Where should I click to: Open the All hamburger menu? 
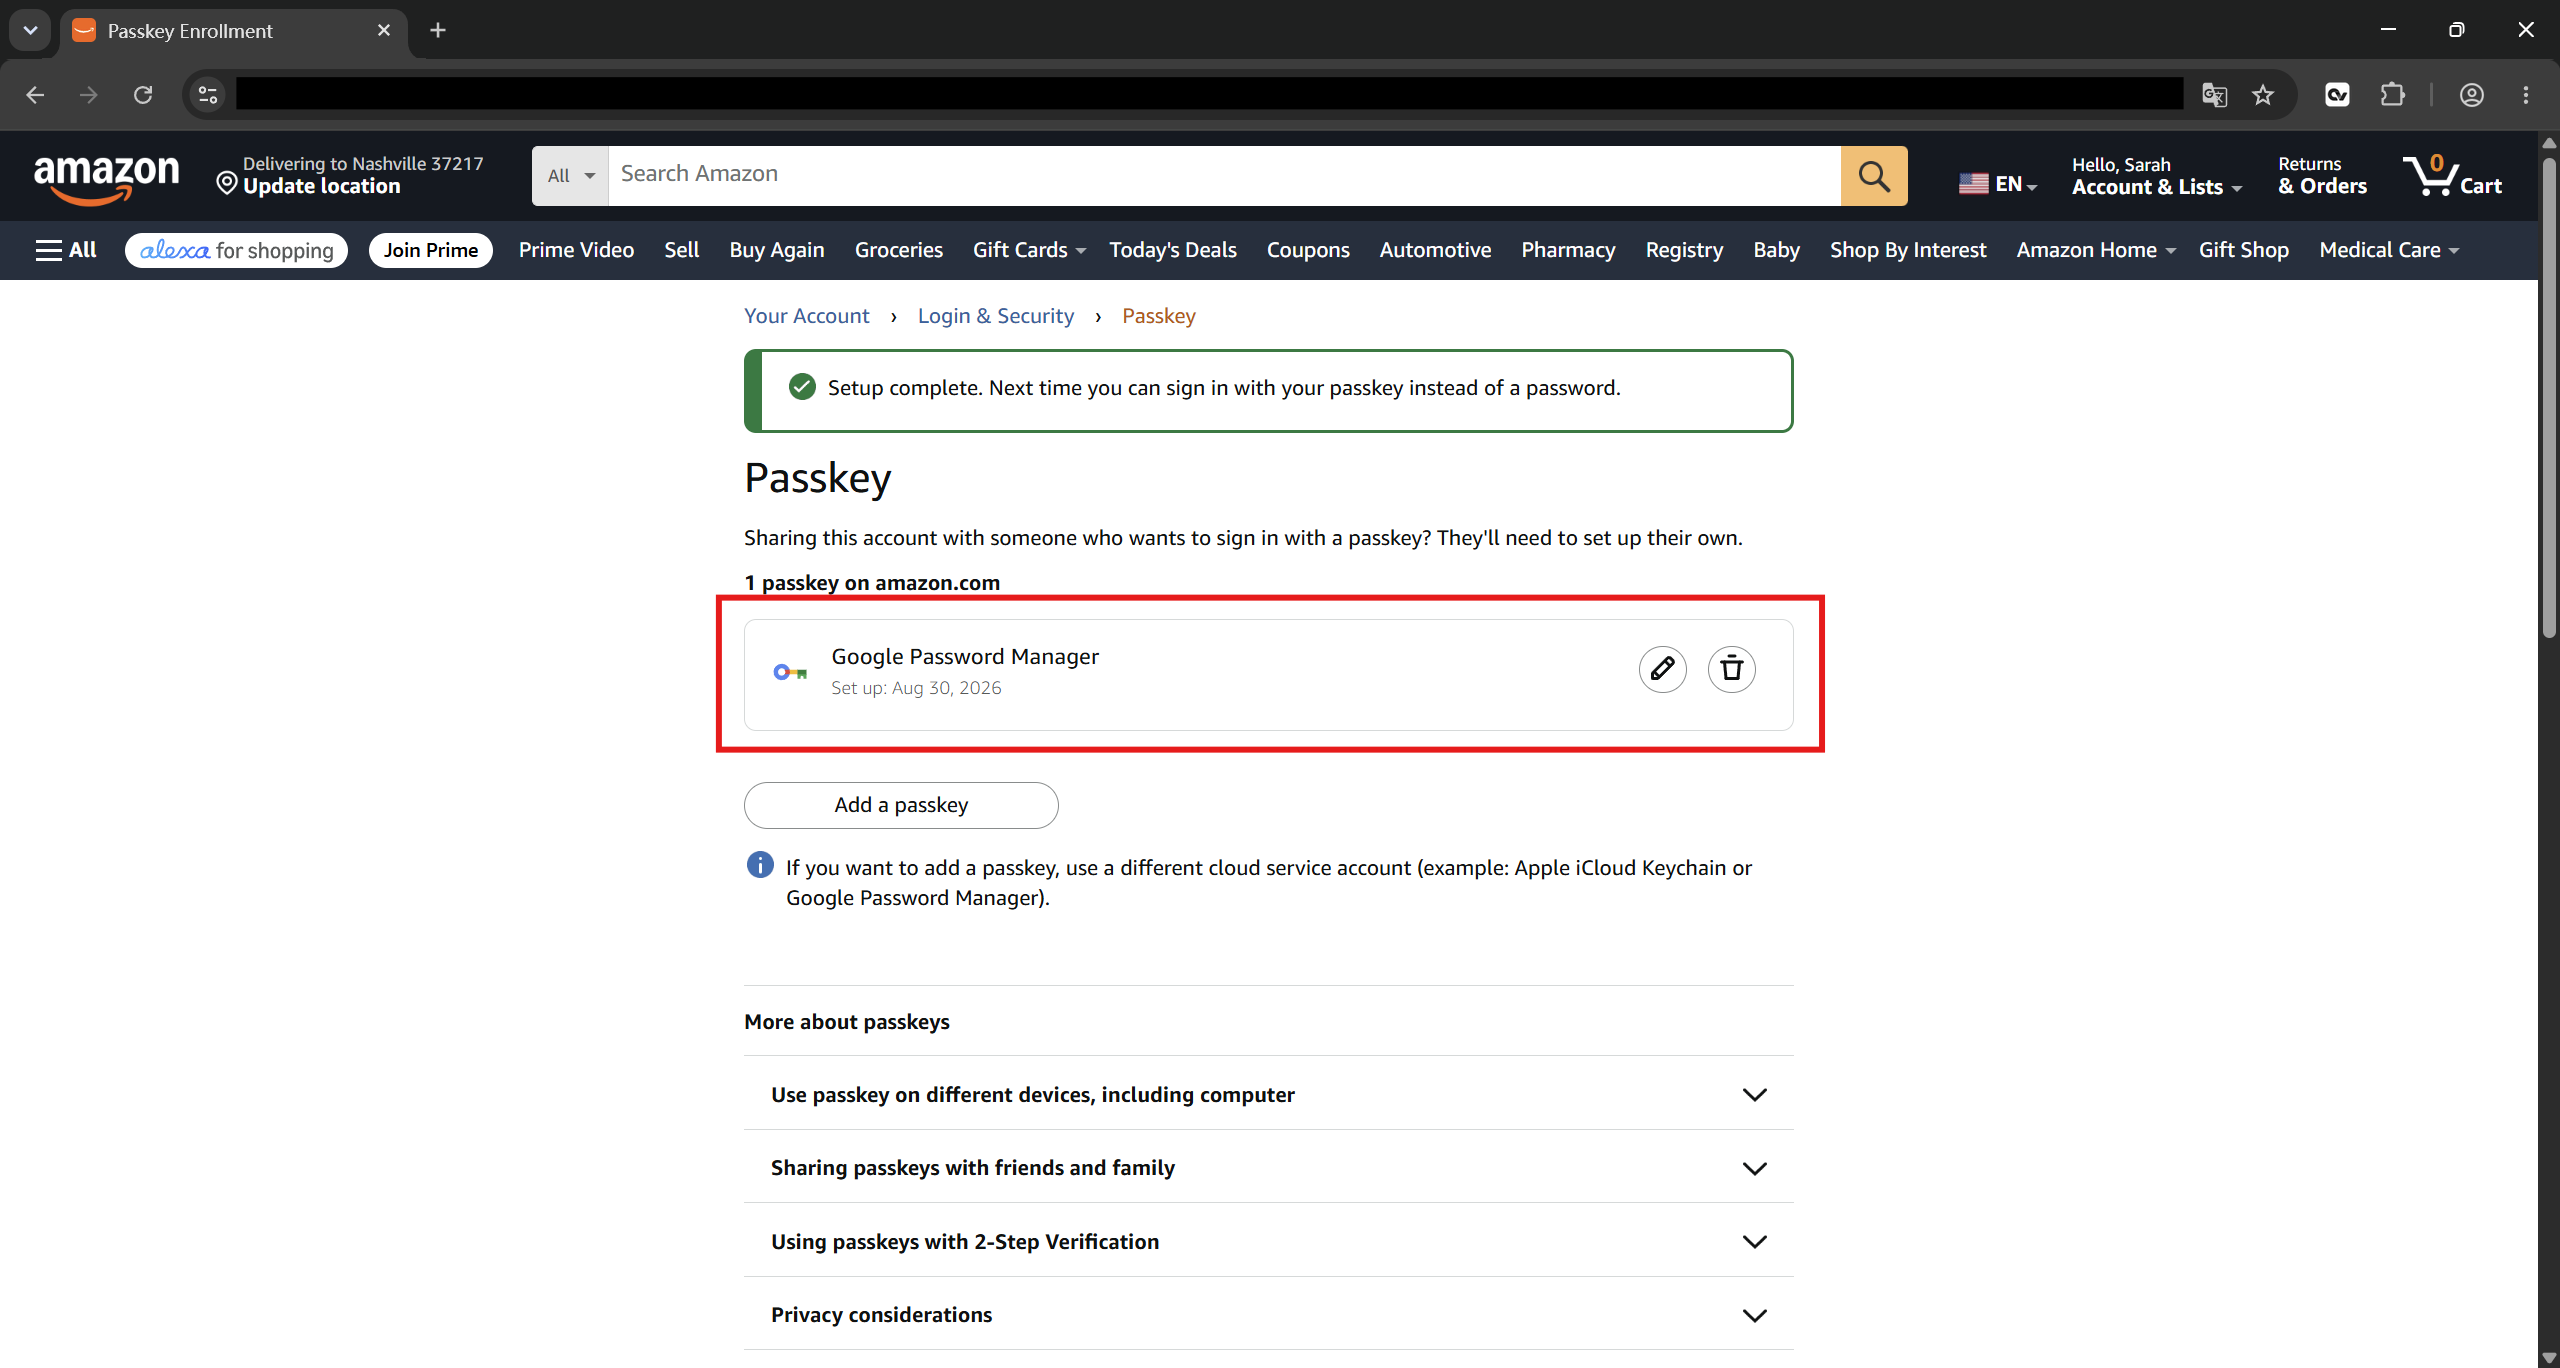(x=66, y=250)
